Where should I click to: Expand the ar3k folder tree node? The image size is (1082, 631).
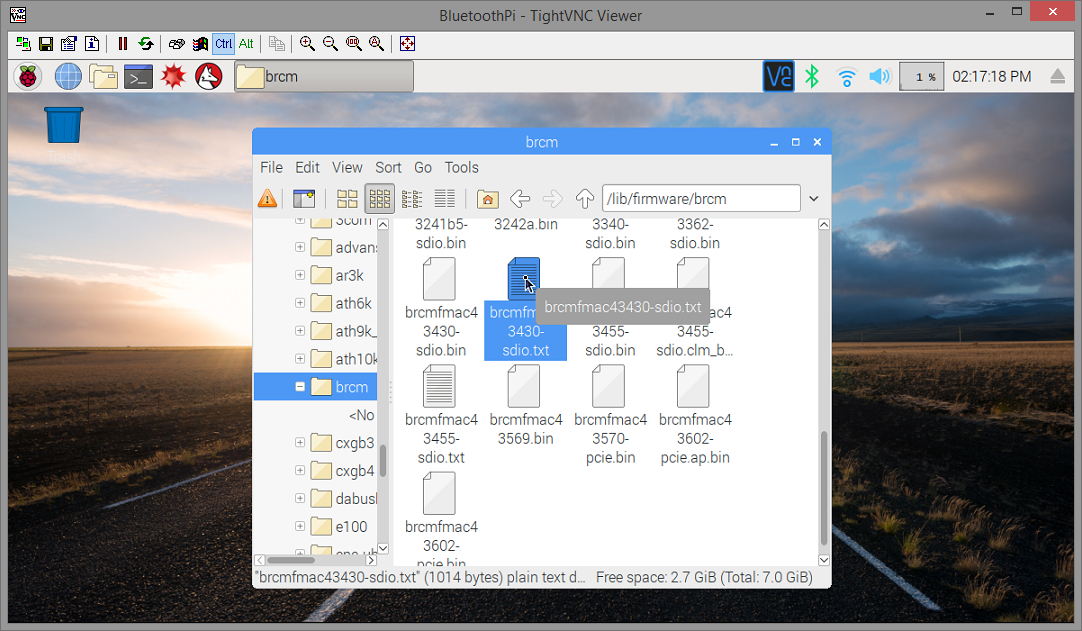click(x=300, y=275)
